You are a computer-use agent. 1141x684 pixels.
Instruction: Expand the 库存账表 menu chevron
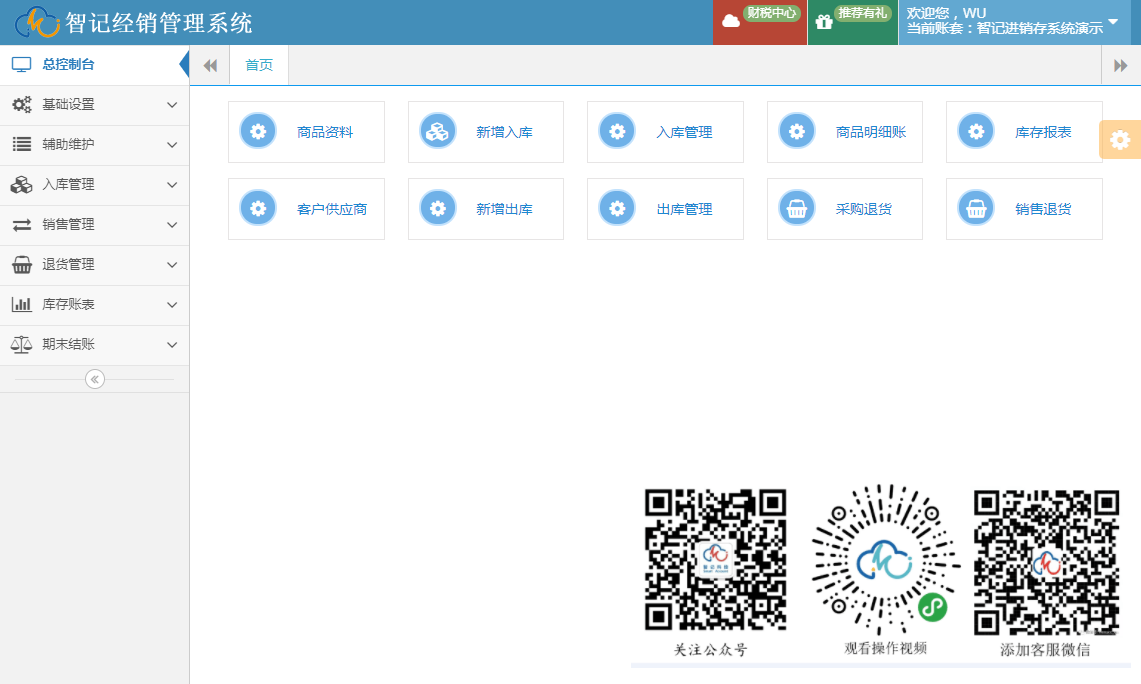pos(172,305)
